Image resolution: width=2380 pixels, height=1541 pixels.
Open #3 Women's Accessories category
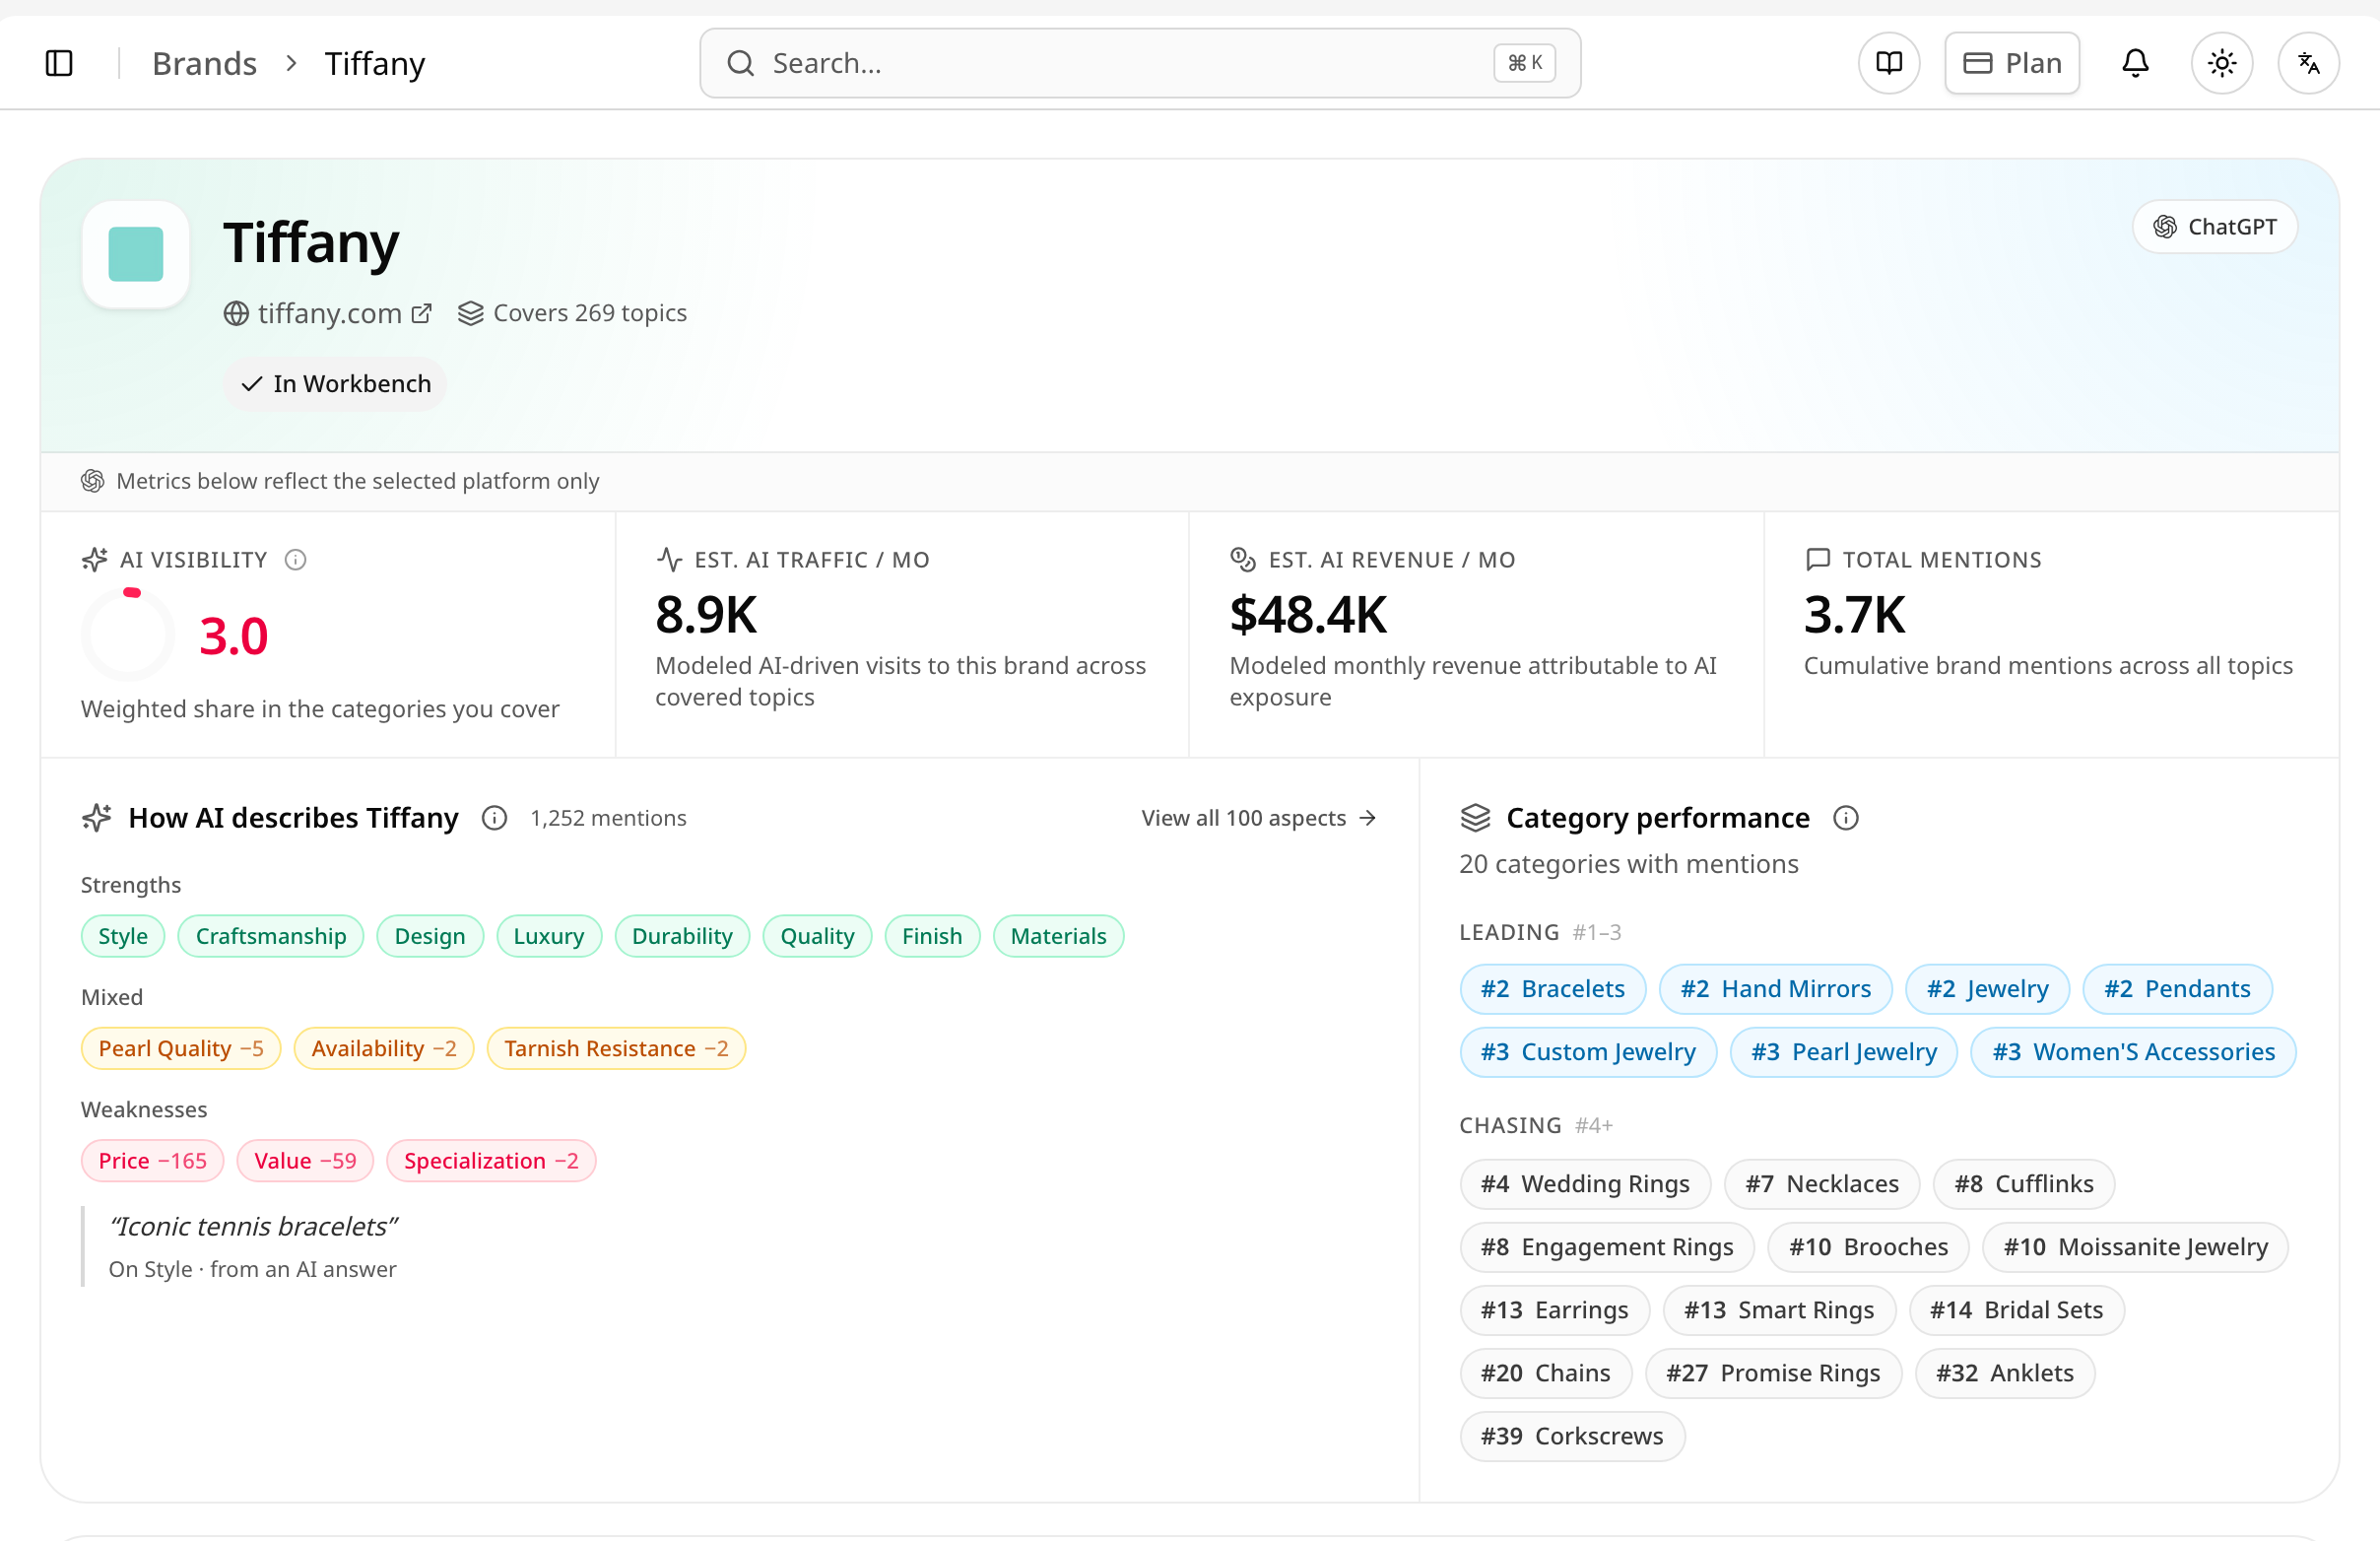[x=2133, y=1052]
